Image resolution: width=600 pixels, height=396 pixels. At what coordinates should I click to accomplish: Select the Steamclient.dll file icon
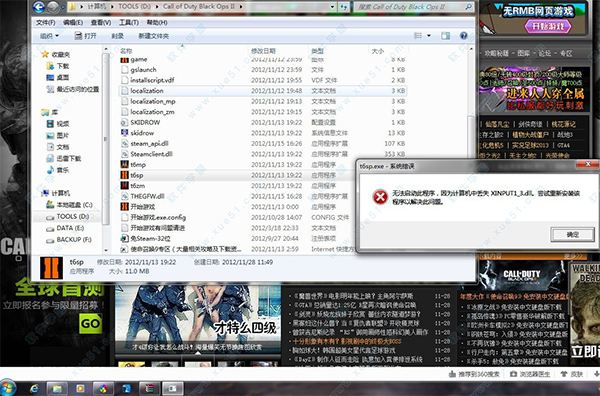click(124, 154)
